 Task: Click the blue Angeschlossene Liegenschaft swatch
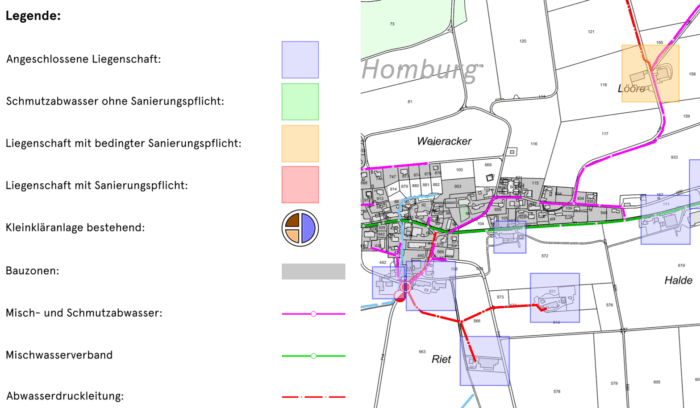pyautogui.click(x=300, y=59)
